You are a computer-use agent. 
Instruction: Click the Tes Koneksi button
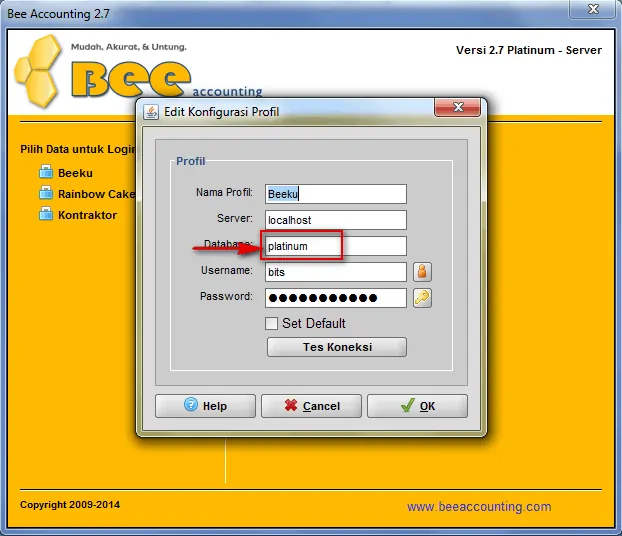[x=337, y=347]
